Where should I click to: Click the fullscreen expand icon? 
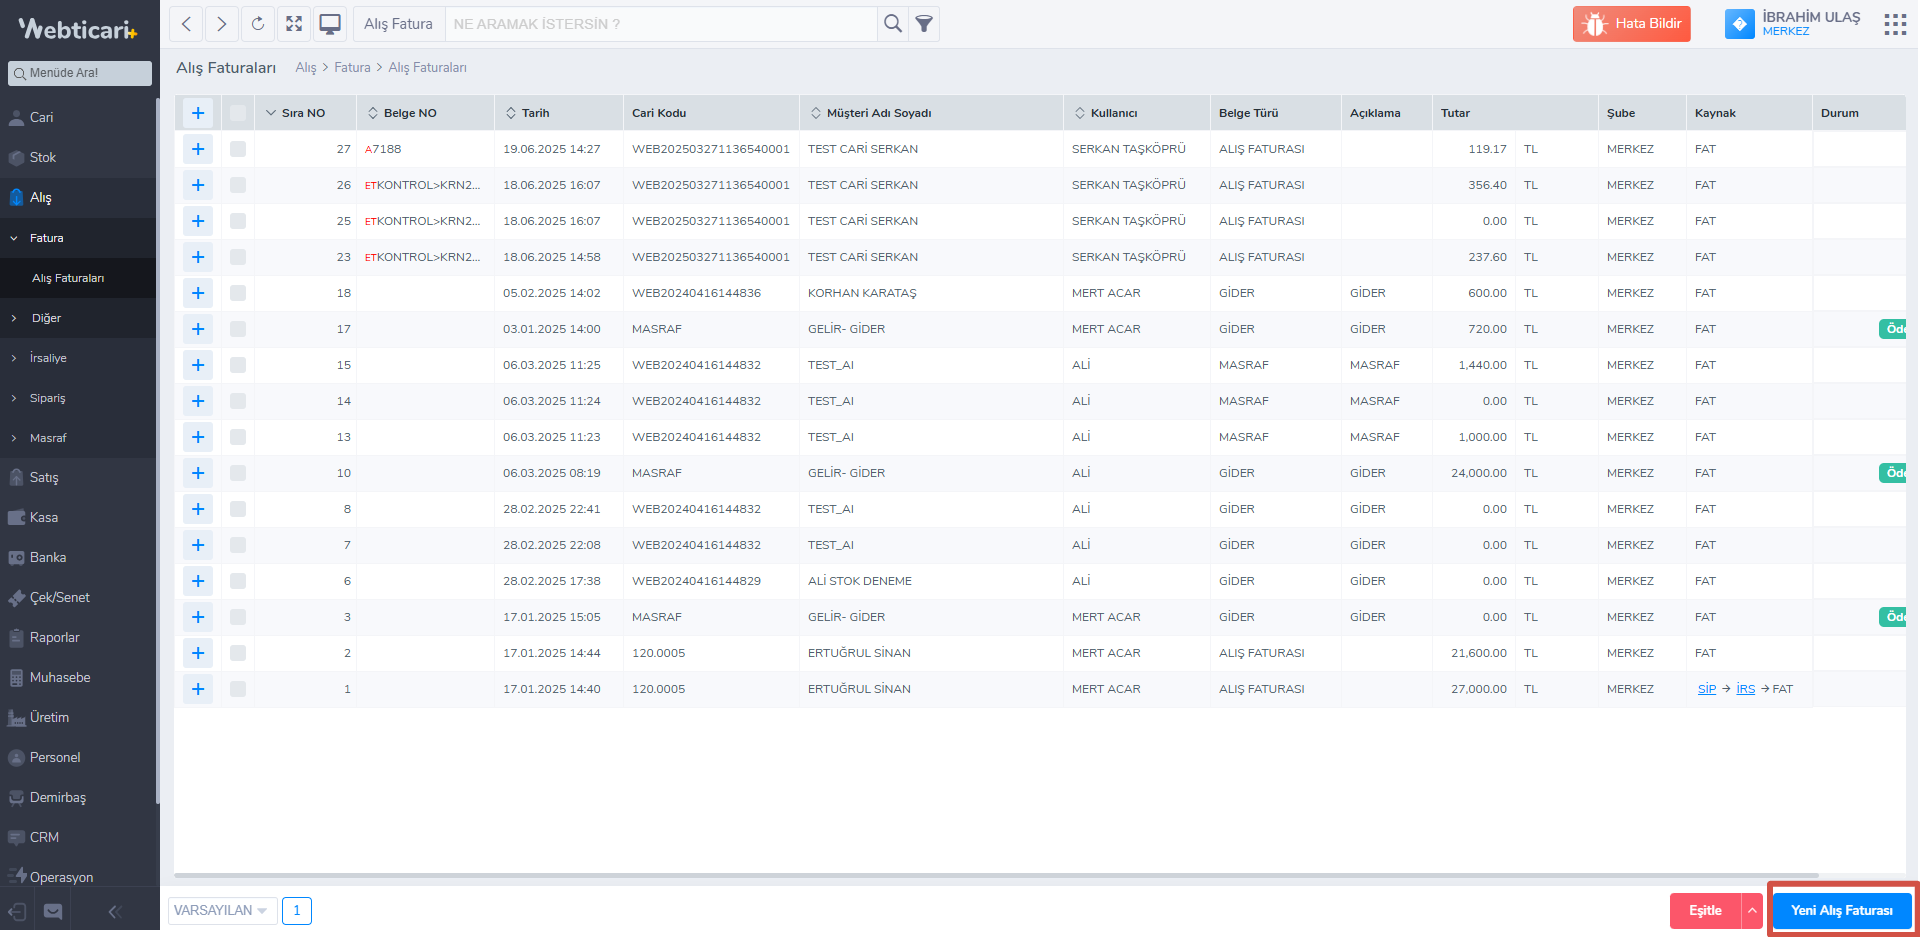[x=294, y=24]
